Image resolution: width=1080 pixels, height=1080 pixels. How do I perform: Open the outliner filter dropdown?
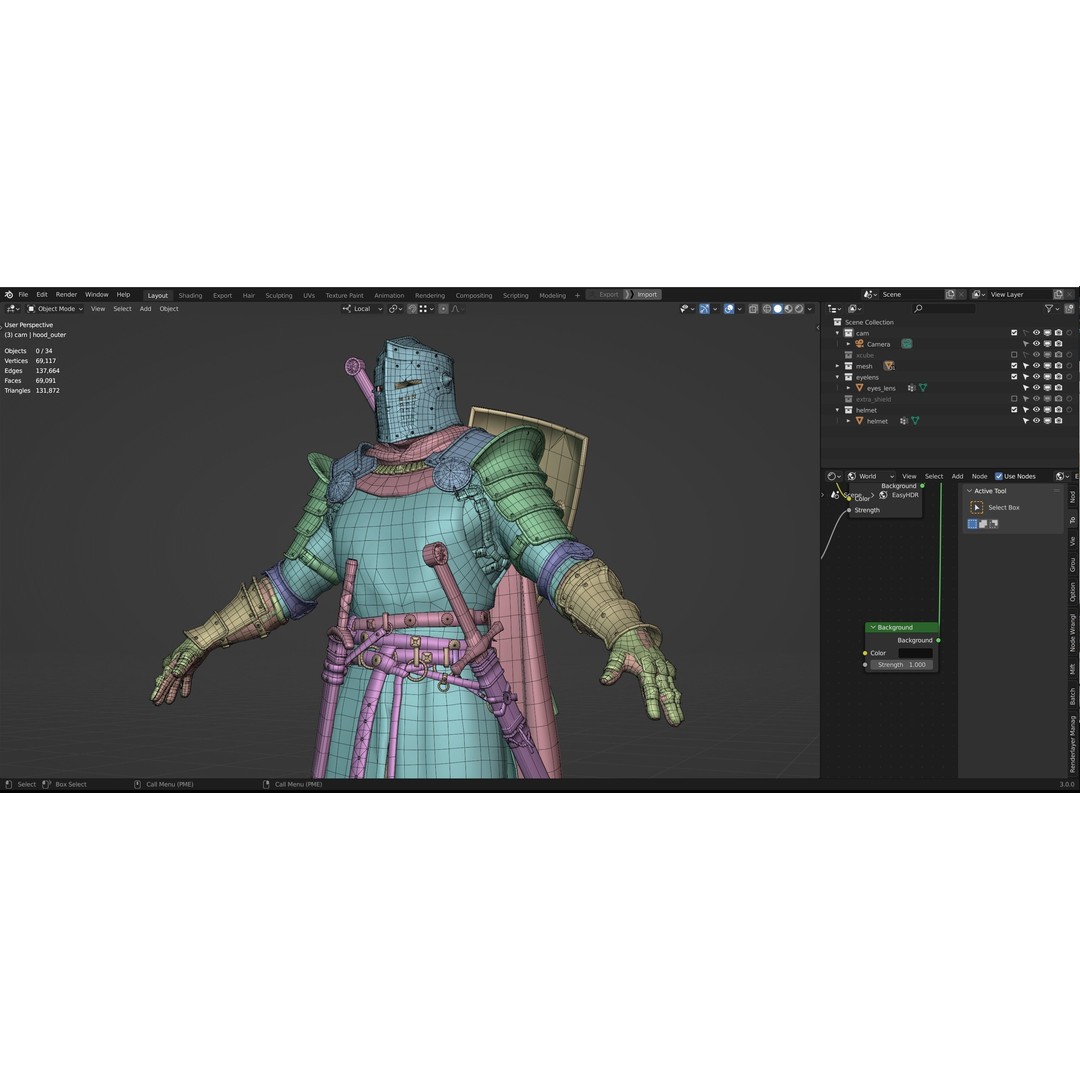click(x=1051, y=309)
